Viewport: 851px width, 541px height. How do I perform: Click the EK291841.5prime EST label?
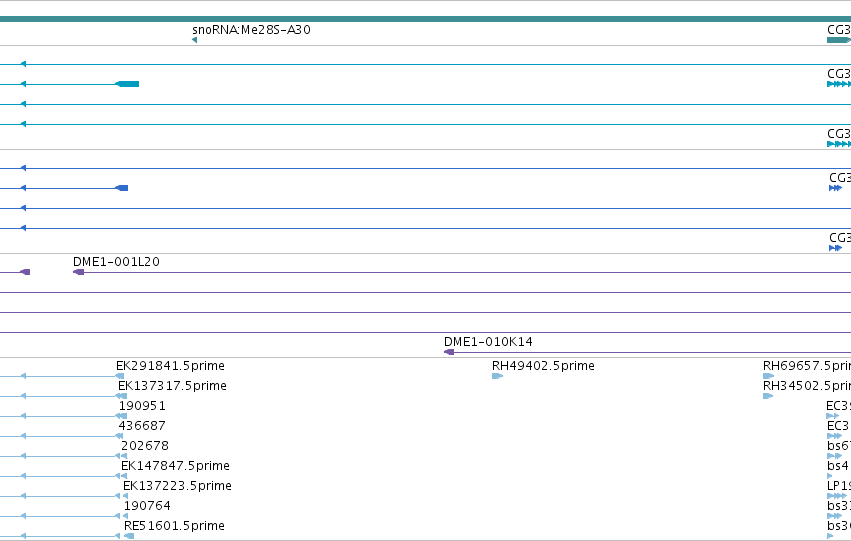tap(170, 366)
